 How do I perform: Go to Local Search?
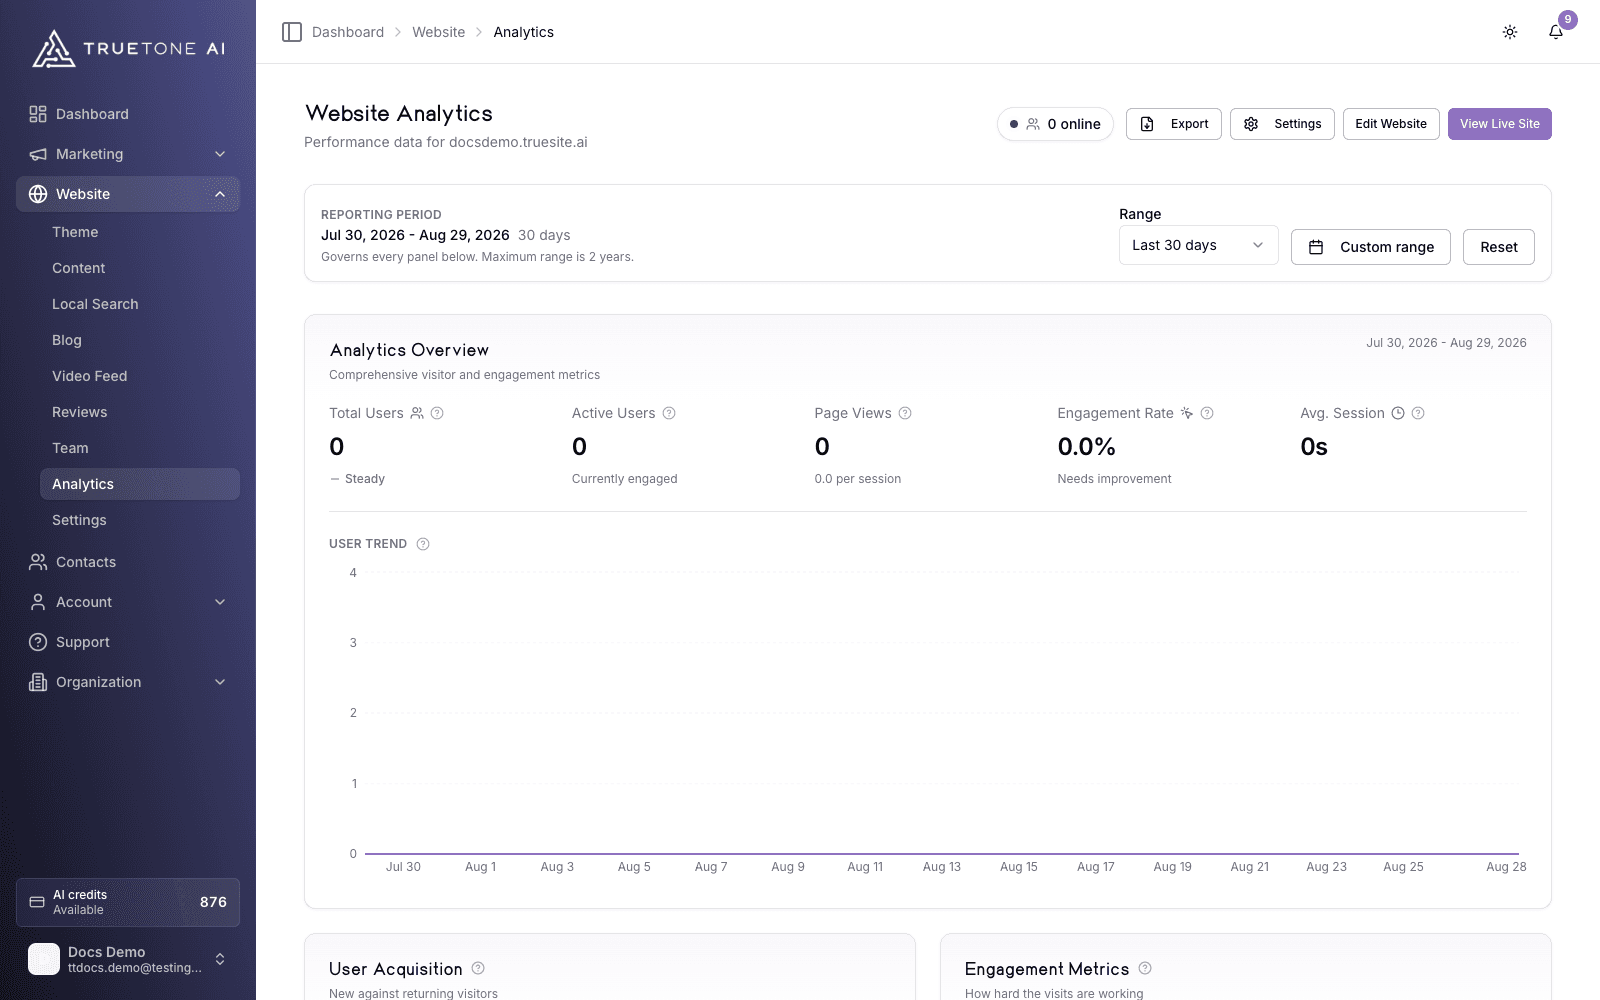140,304
